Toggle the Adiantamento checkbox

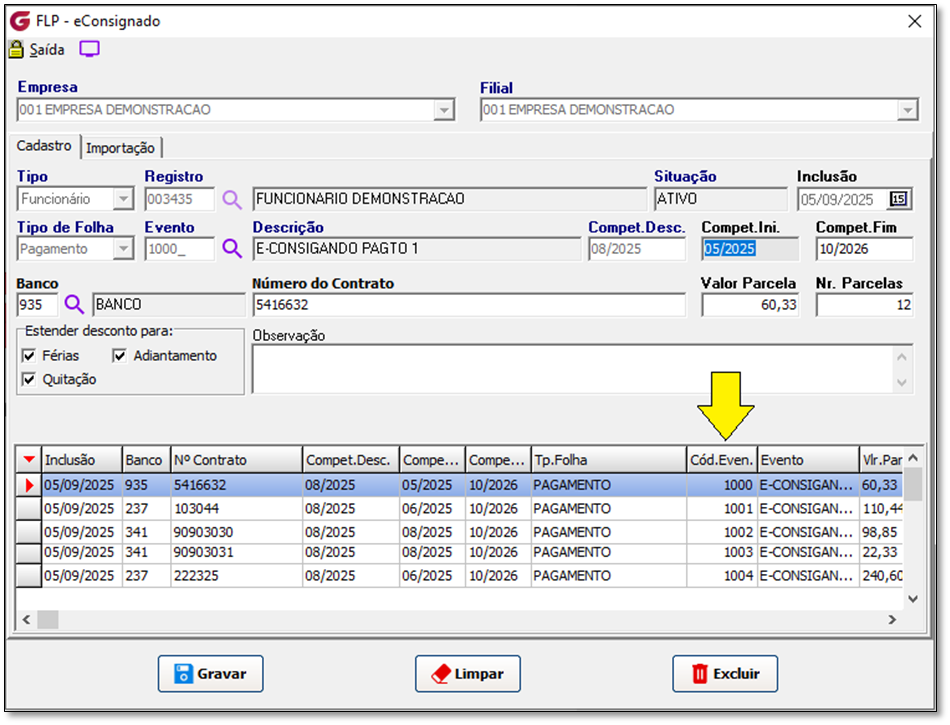[119, 356]
